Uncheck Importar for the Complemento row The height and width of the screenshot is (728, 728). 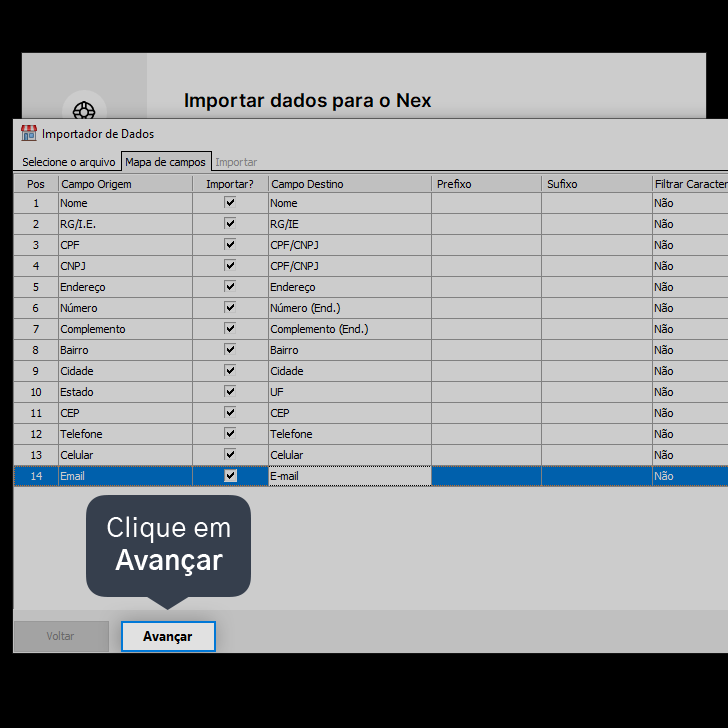230,328
